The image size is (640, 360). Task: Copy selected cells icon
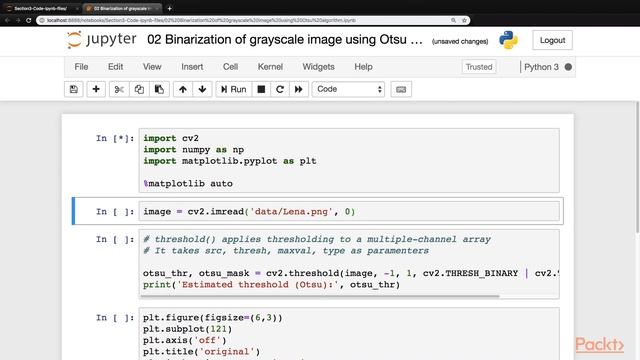(139, 89)
